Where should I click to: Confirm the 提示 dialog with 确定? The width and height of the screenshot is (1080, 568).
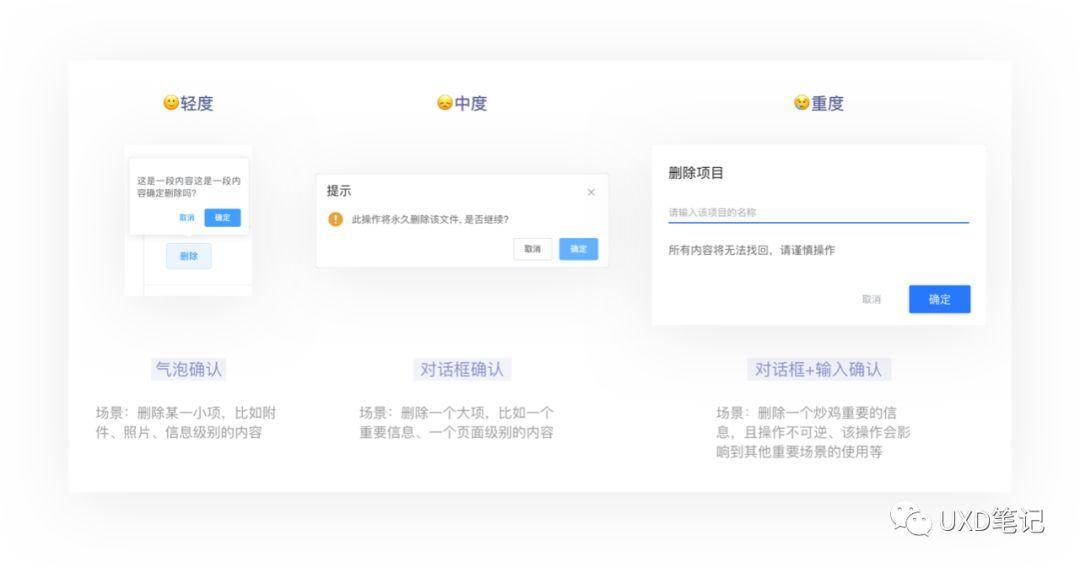point(578,249)
